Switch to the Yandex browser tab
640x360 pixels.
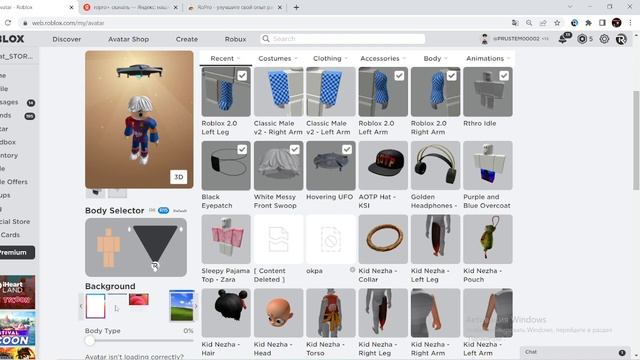[130, 7]
